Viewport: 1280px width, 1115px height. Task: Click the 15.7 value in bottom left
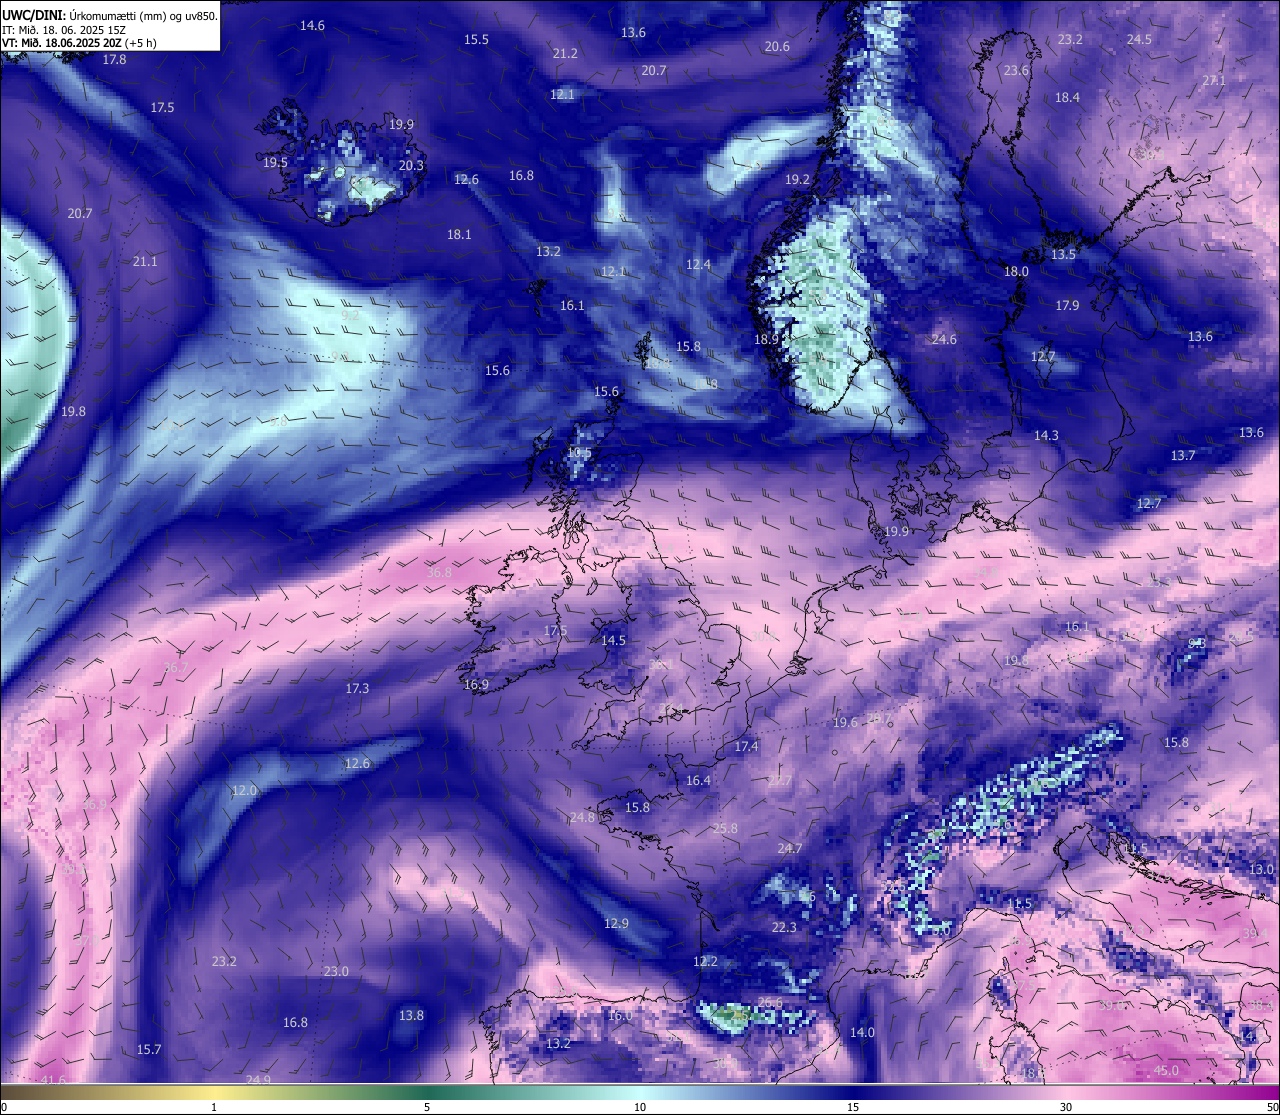[148, 1049]
